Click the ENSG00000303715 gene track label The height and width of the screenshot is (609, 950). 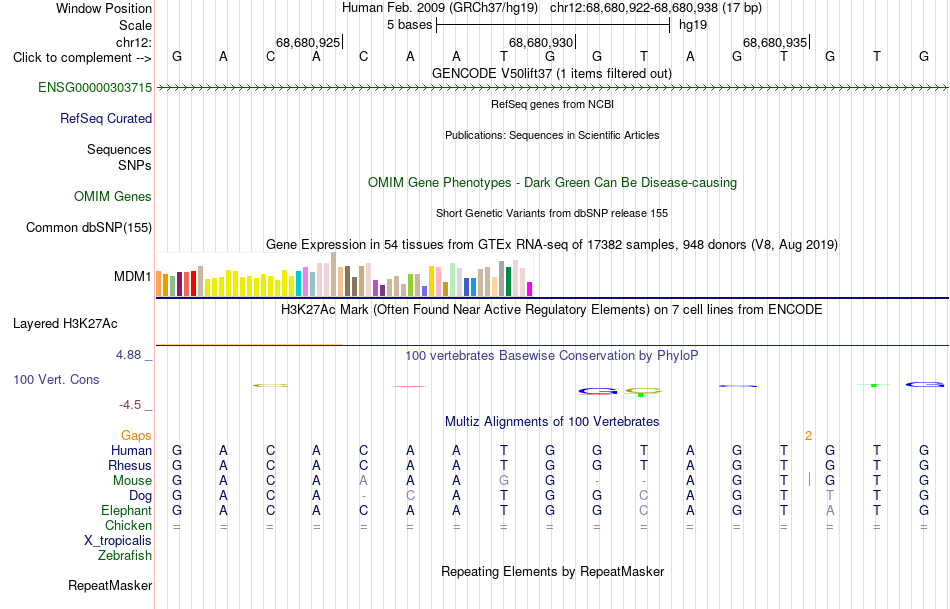click(x=95, y=87)
